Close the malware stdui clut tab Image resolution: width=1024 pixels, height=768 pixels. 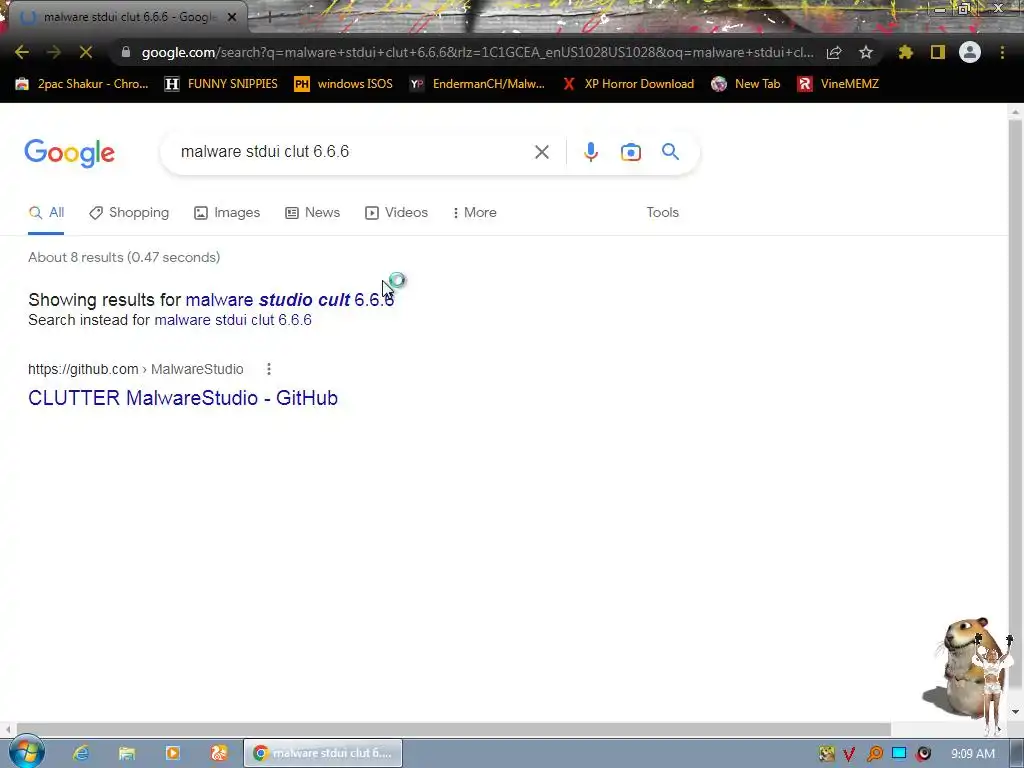click(232, 18)
